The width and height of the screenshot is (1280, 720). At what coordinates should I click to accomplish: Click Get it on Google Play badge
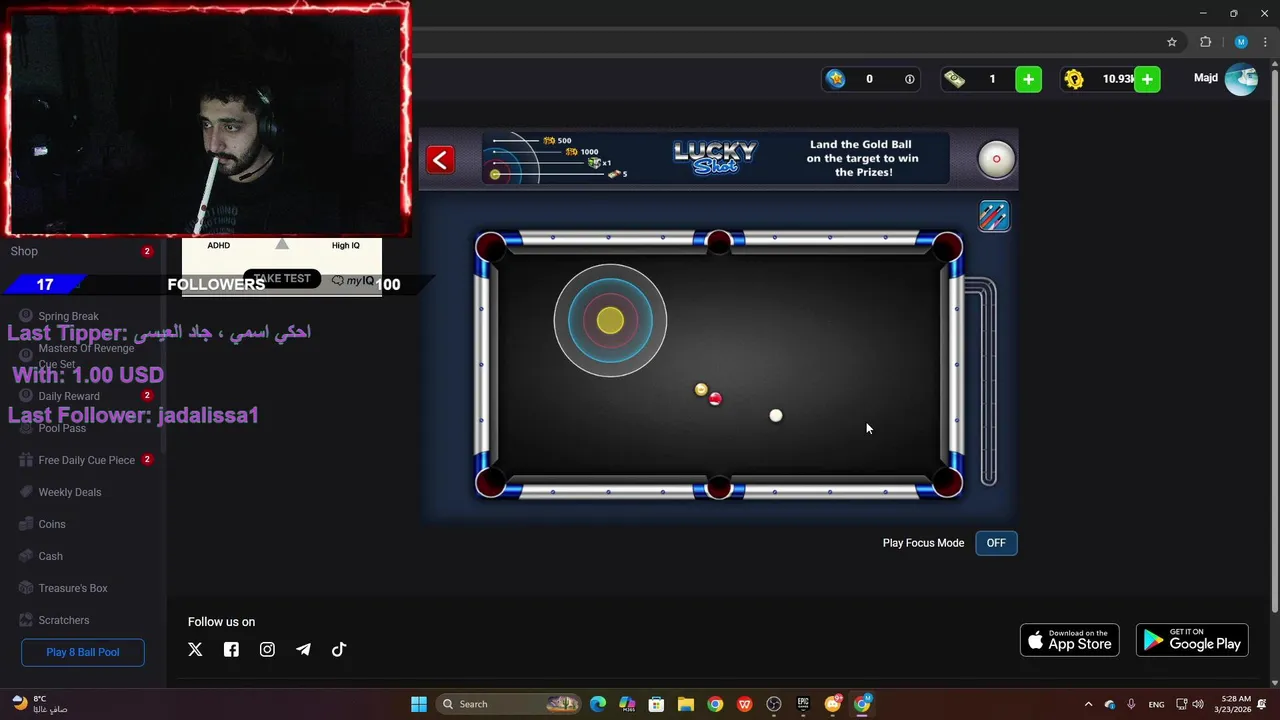[1192, 640]
